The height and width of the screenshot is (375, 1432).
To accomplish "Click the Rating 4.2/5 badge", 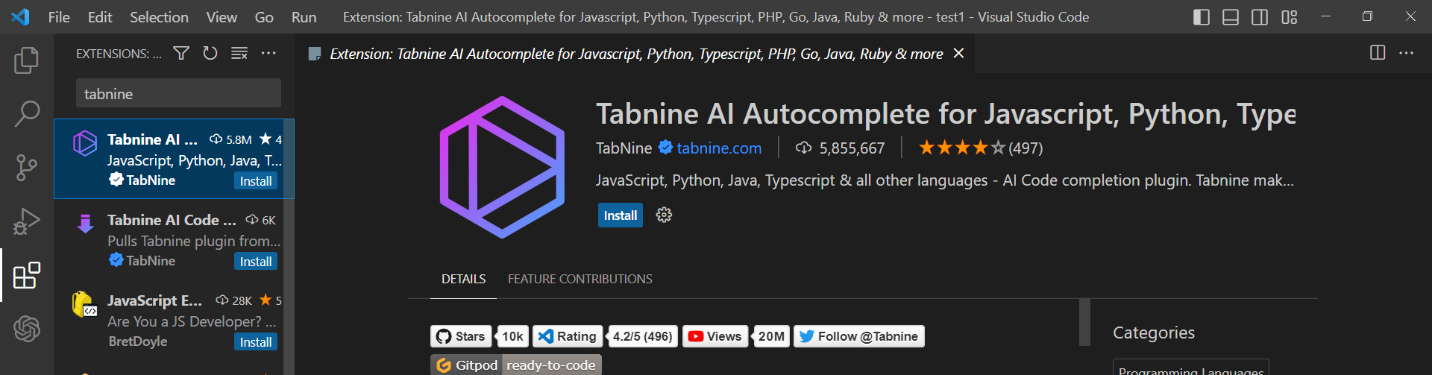I will pyautogui.click(x=605, y=336).
